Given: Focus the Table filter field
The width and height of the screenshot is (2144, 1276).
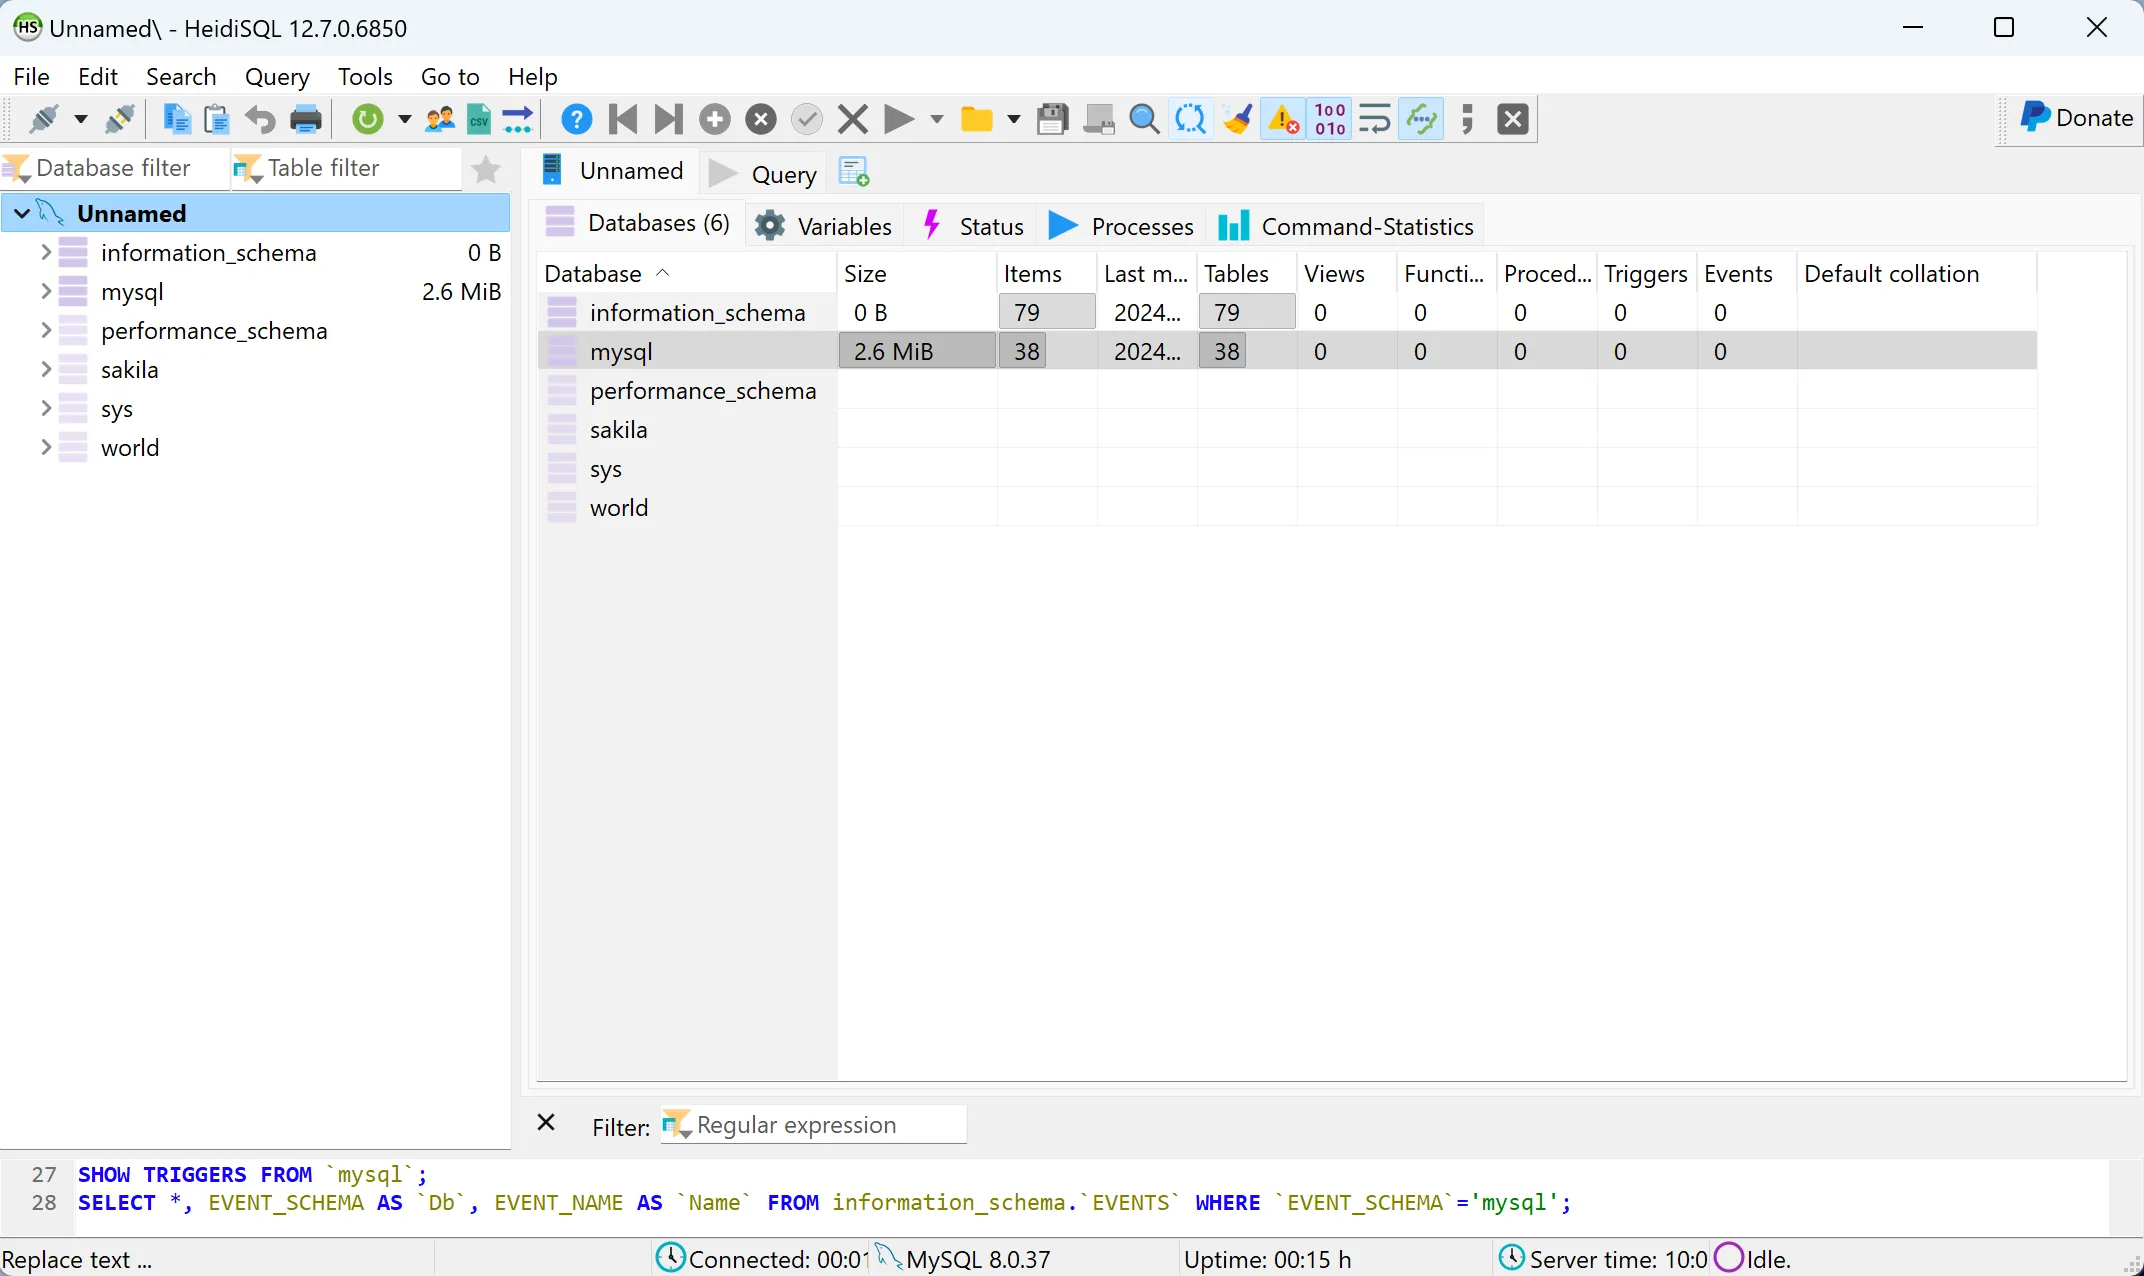Looking at the screenshot, I should click(346, 168).
